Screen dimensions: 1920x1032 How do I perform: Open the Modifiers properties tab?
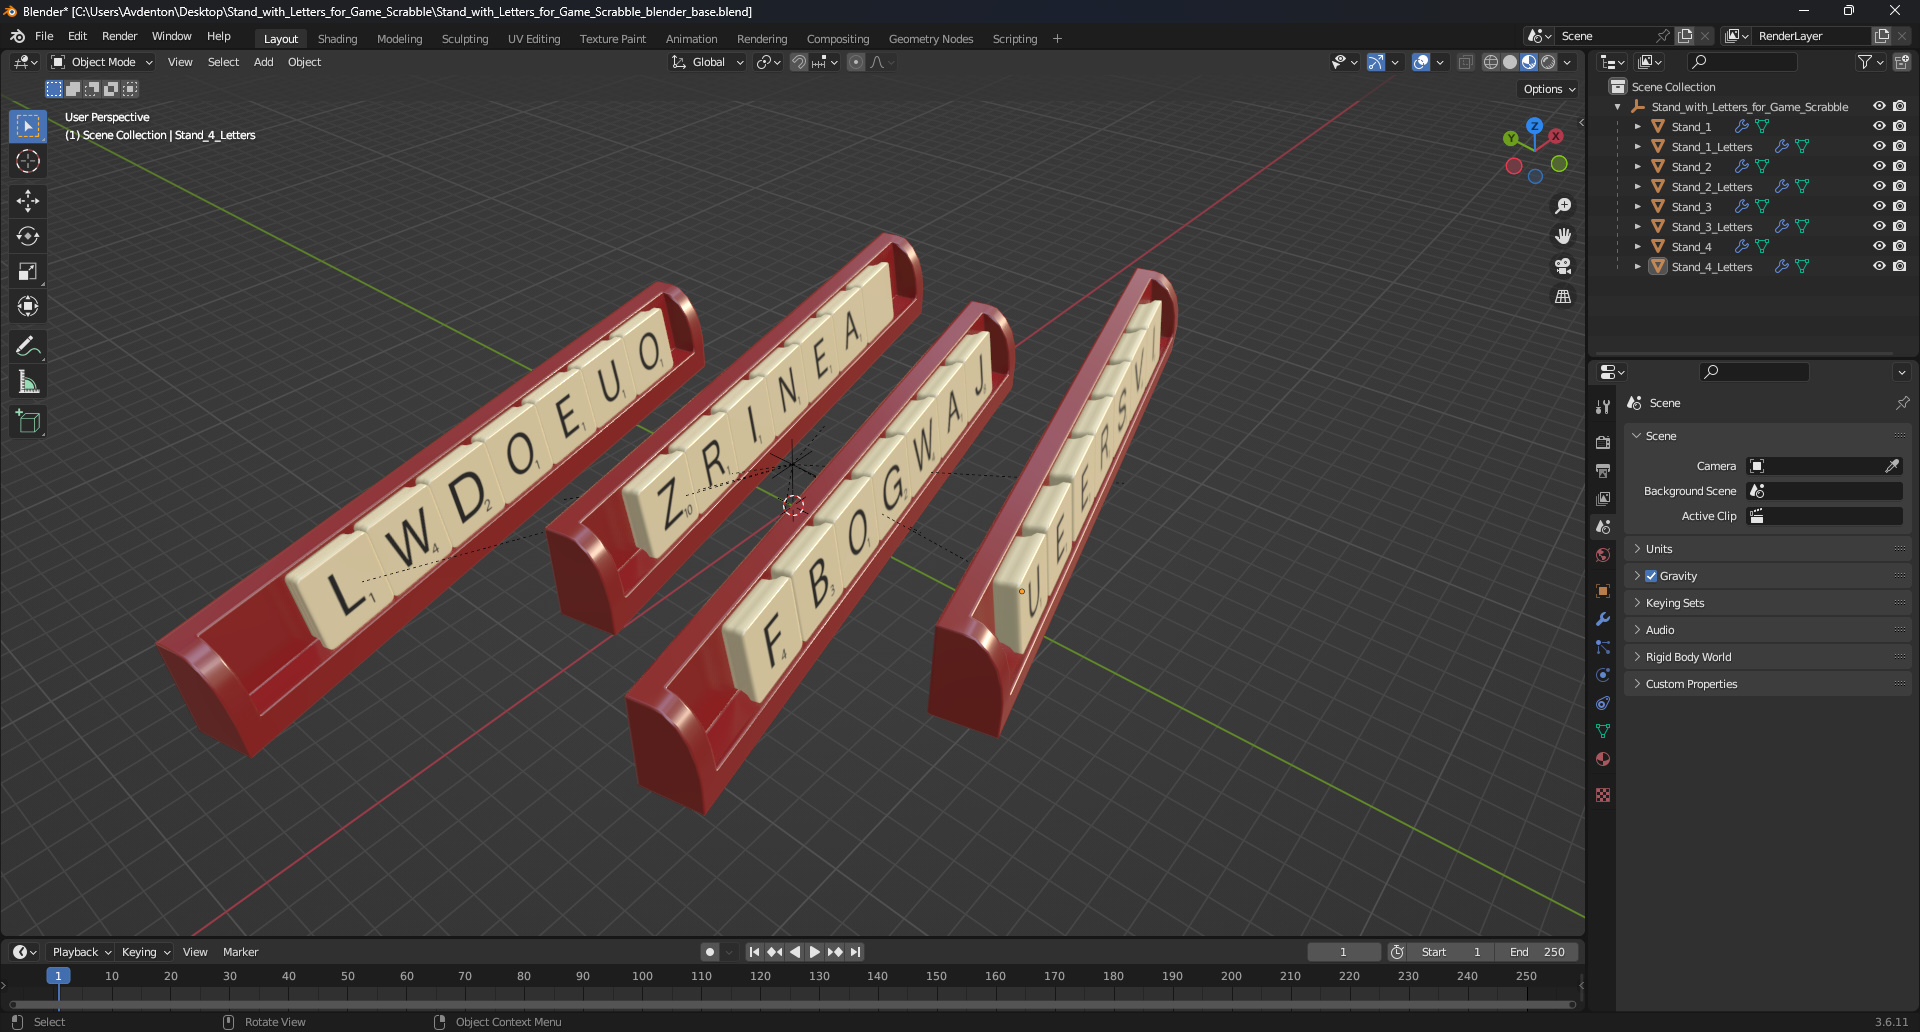coord(1603,619)
